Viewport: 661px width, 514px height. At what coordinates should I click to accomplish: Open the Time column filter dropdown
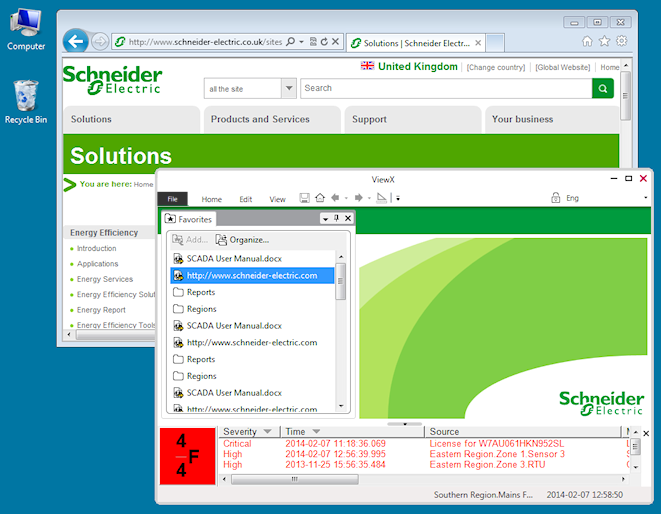[316, 431]
